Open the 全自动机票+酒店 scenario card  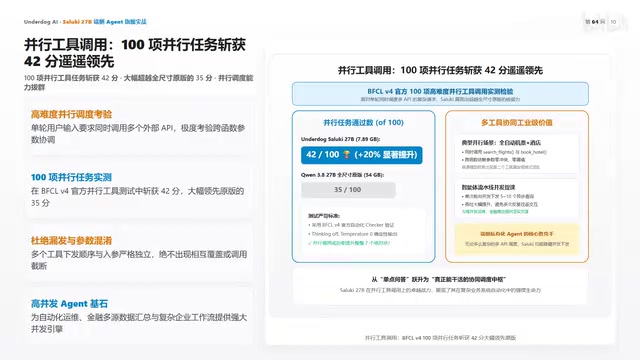[517, 154]
